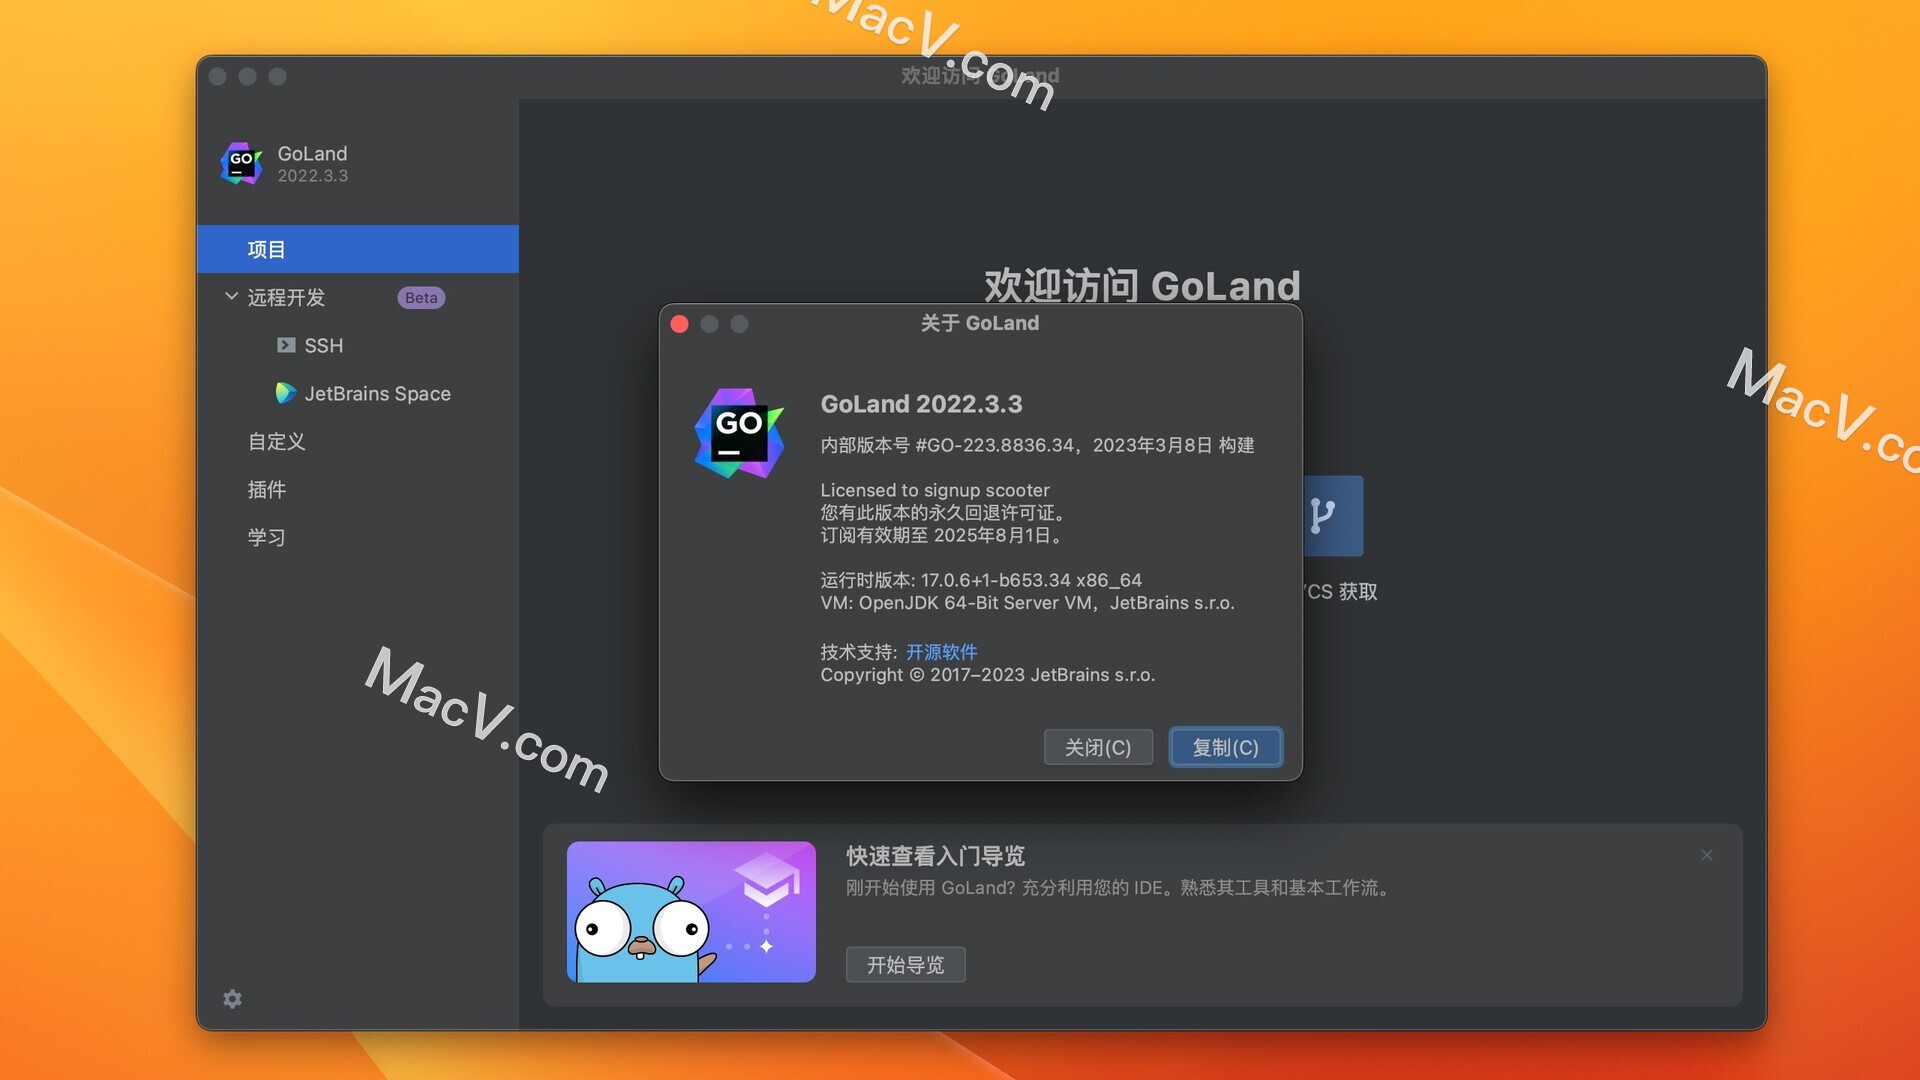The width and height of the screenshot is (1920, 1080).
Task: Click the sidebar version text 2022.3.3
Action: 313,176
